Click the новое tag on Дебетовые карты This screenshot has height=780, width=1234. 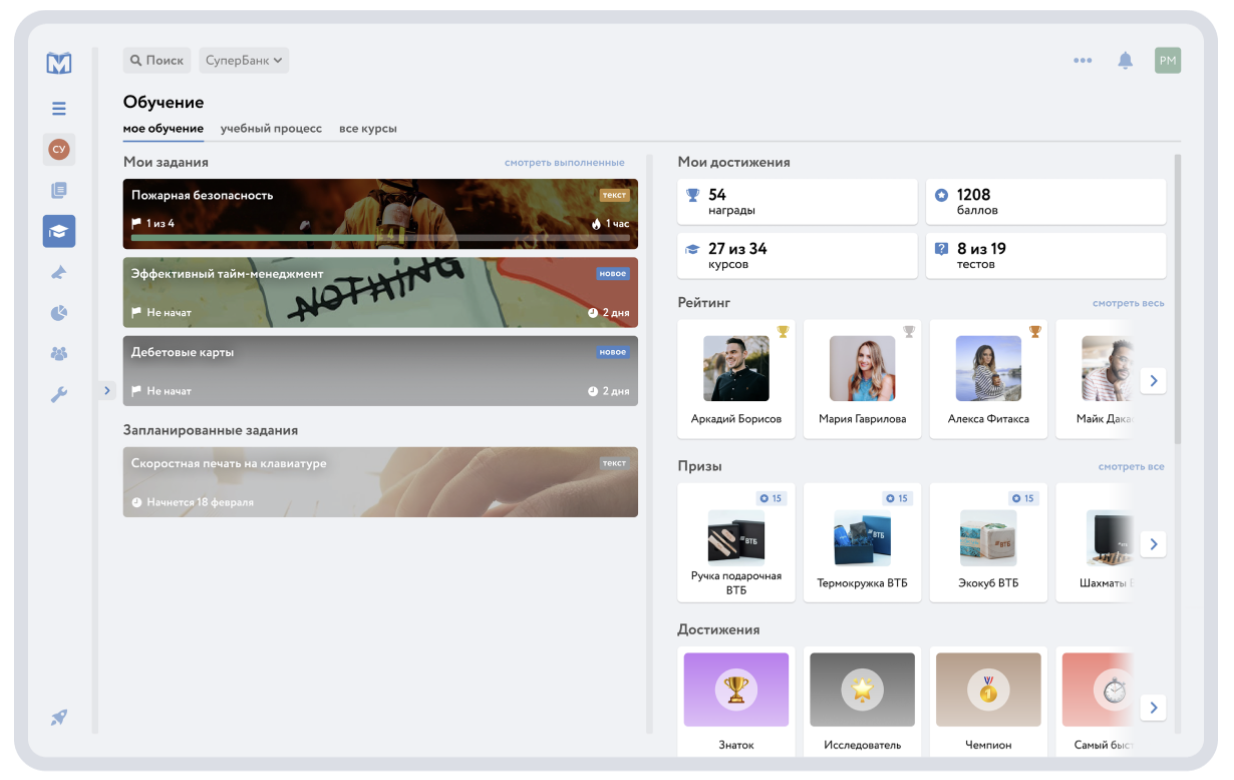[x=613, y=352]
